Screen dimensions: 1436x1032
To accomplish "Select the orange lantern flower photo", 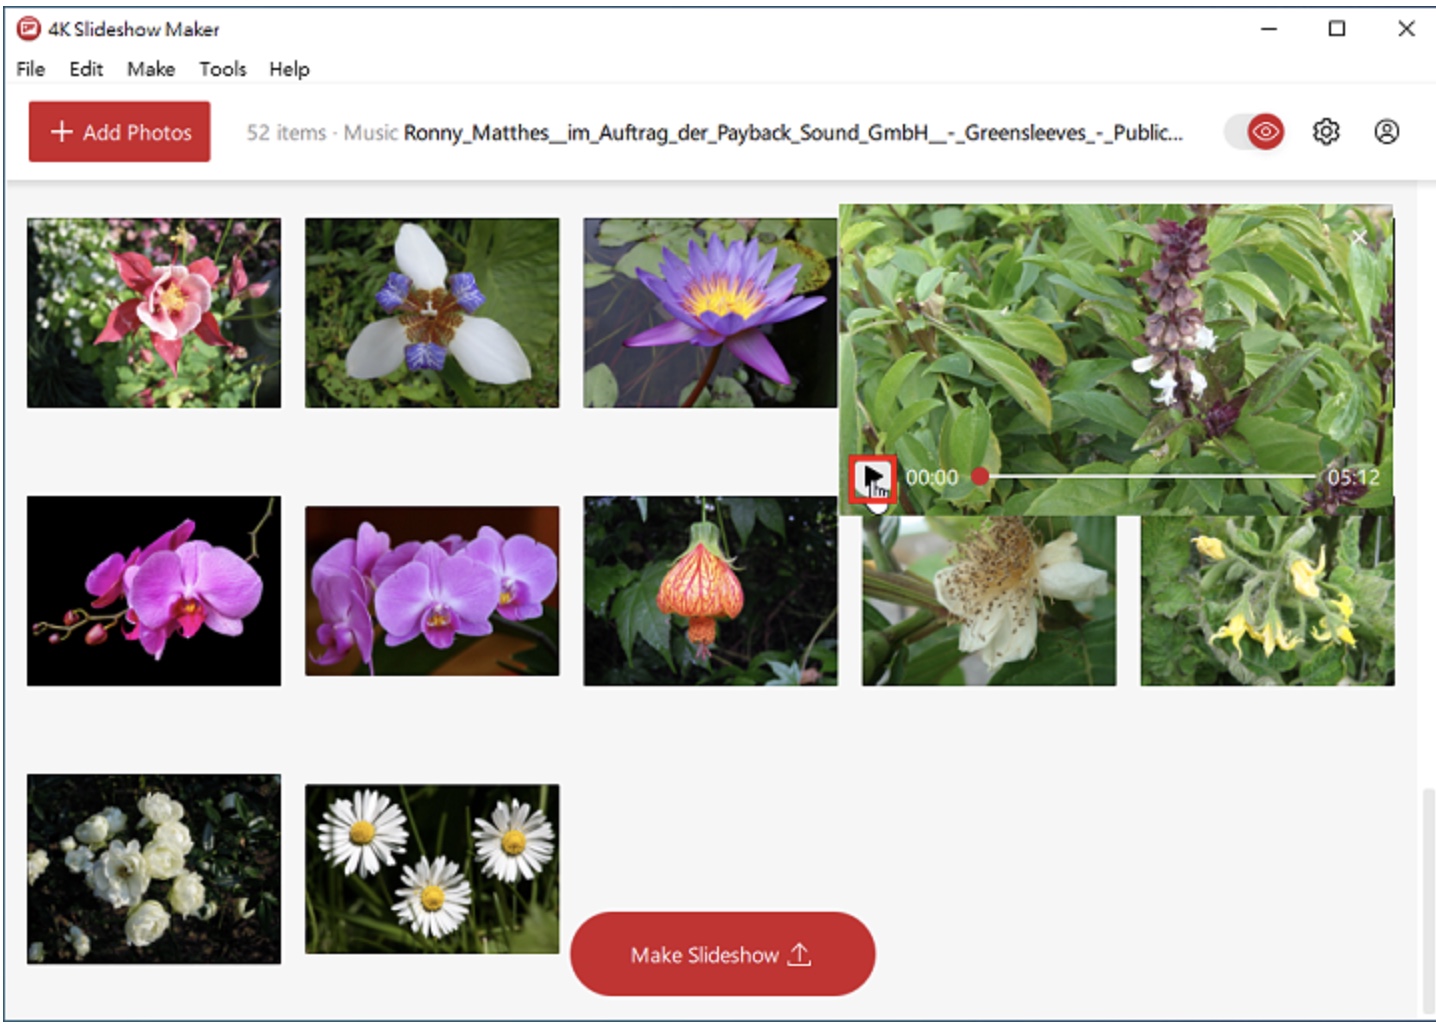I will (x=710, y=591).
